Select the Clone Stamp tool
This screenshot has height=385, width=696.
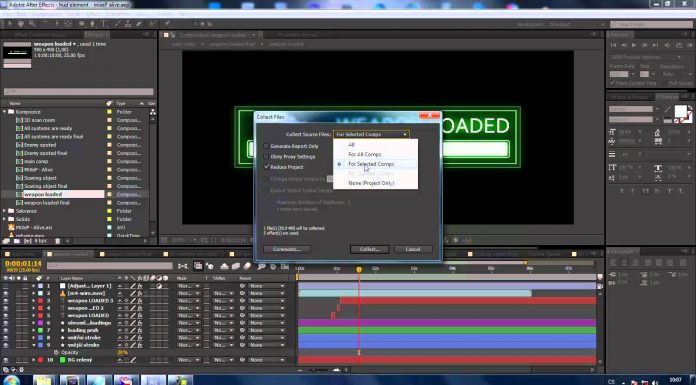pyautogui.click(x=128, y=24)
